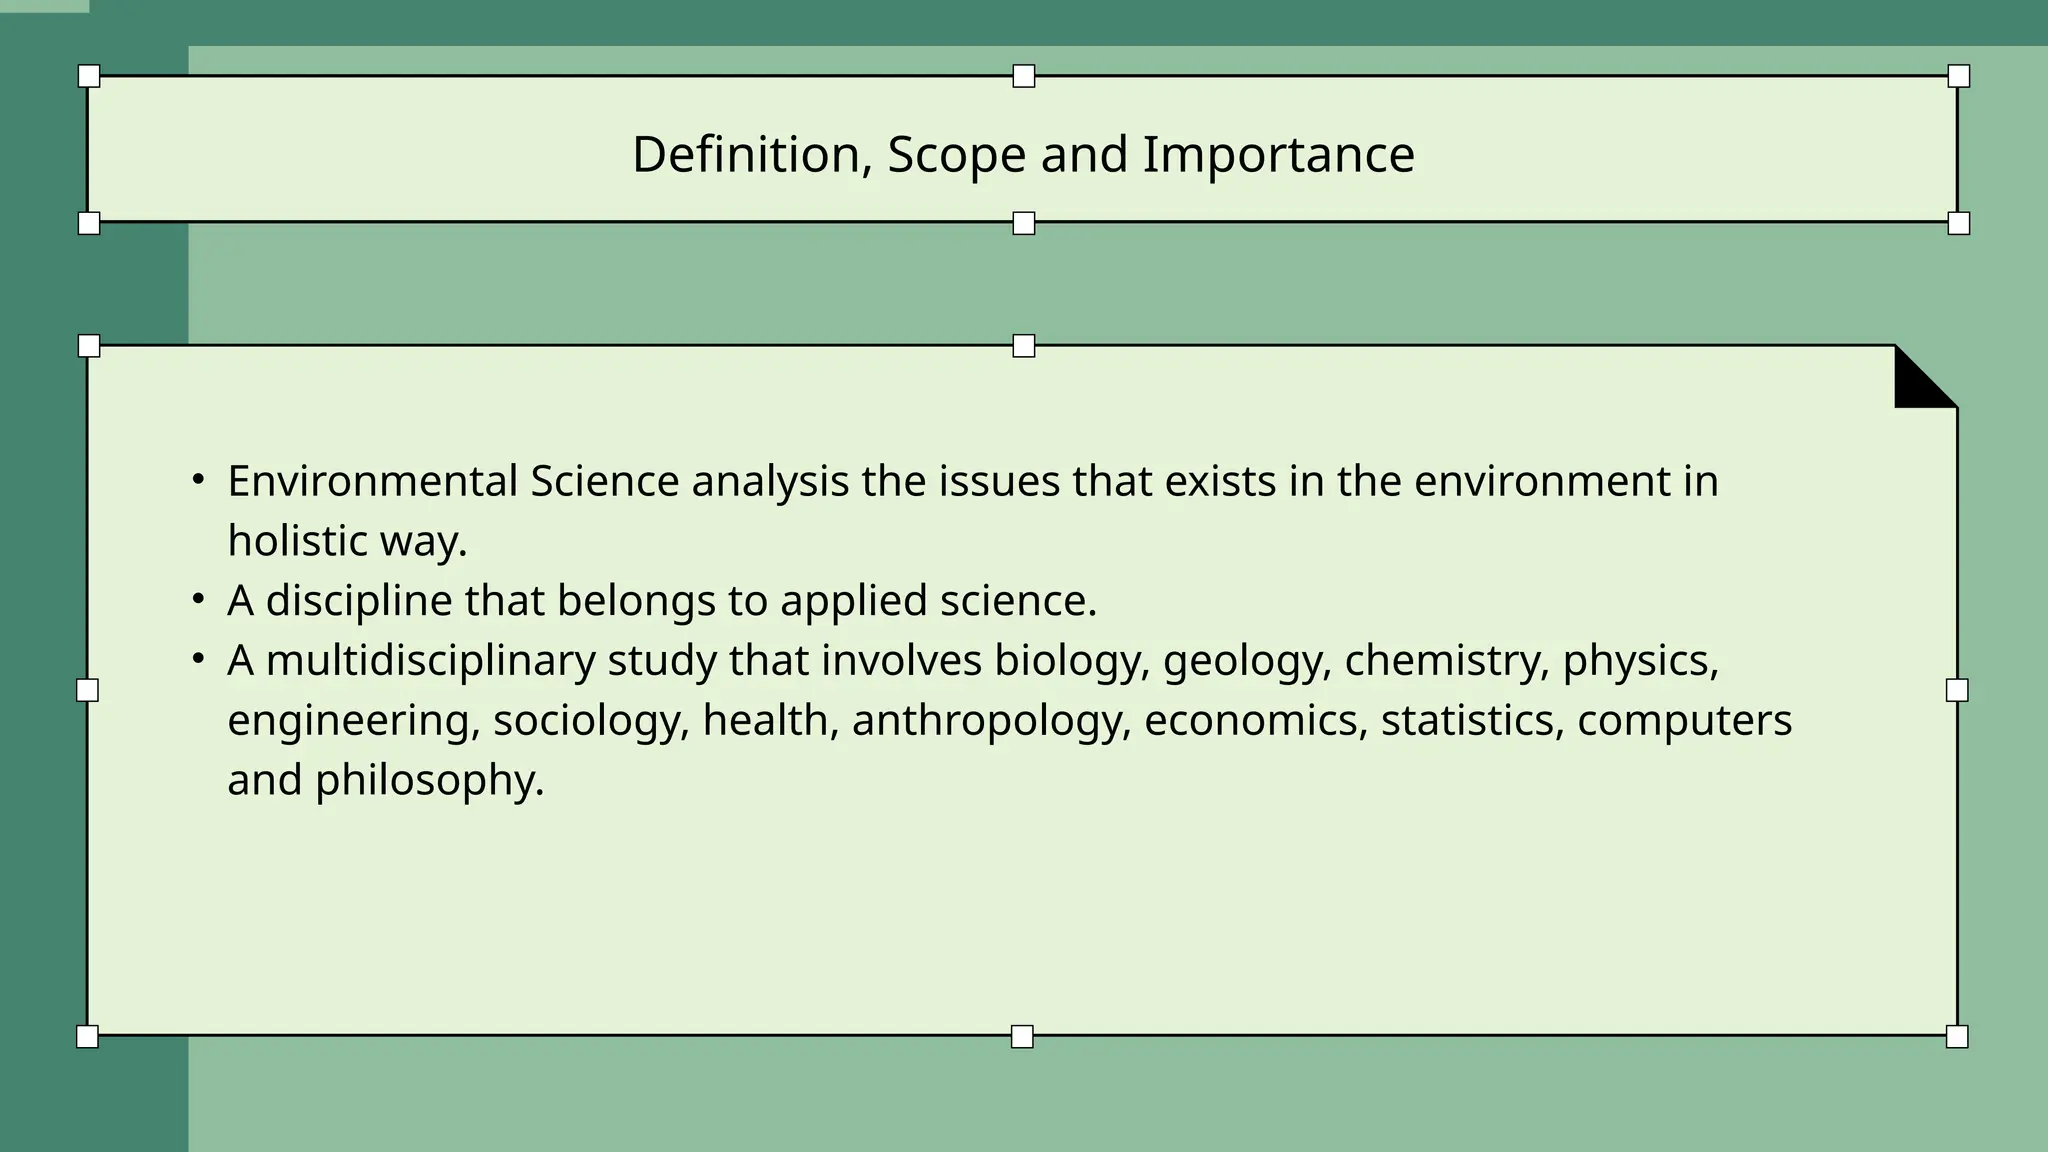Select the middle-right handle of content box
Image resolution: width=2048 pixels, height=1152 pixels.
tap(1957, 690)
